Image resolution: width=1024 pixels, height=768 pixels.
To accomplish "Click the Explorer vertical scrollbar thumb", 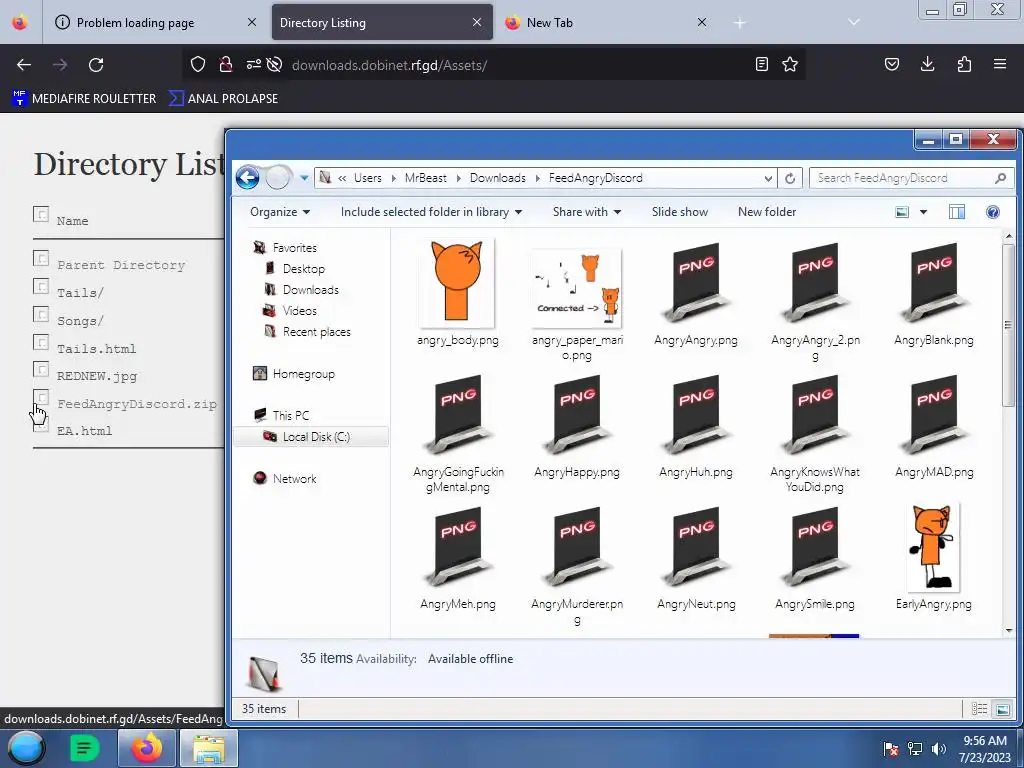I will (x=1008, y=325).
